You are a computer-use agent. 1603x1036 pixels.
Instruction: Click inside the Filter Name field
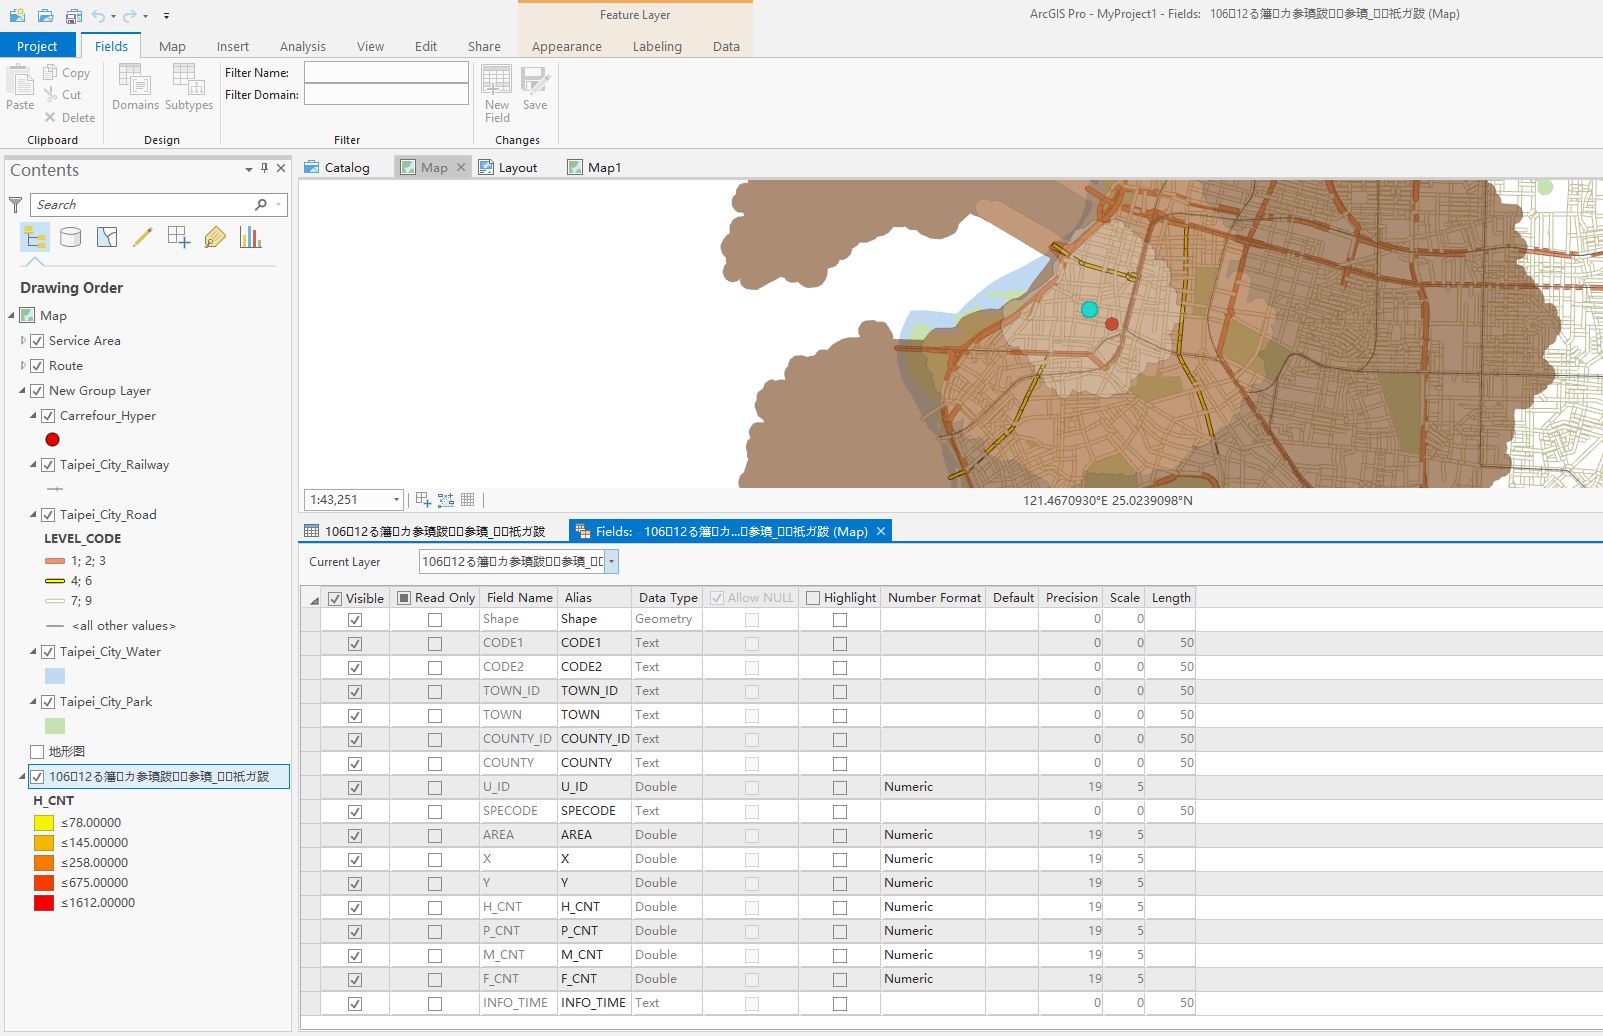[x=386, y=72]
